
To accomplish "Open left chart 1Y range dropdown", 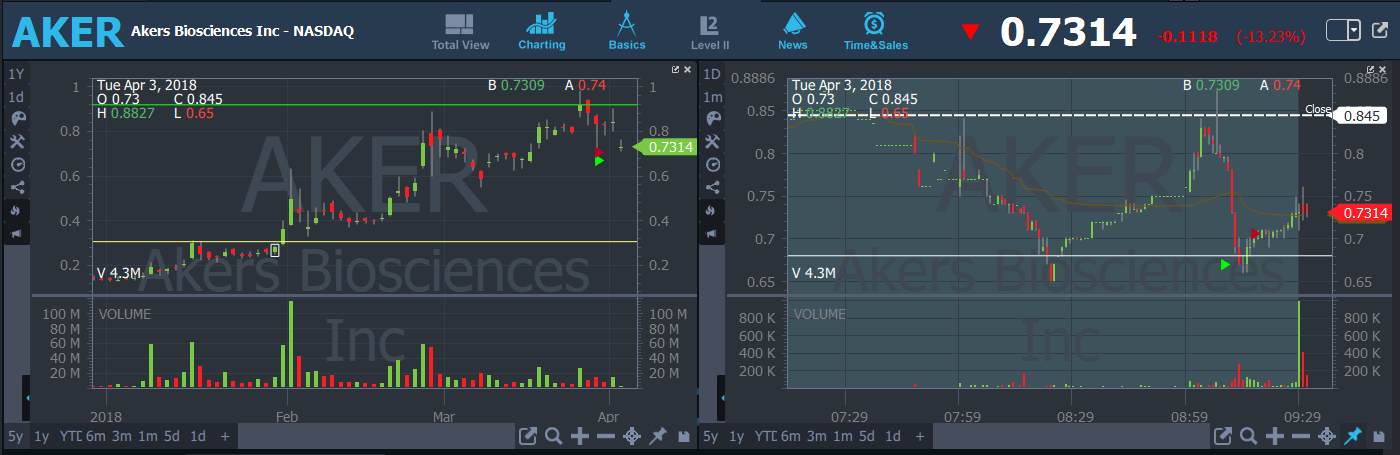I will click(x=16, y=74).
